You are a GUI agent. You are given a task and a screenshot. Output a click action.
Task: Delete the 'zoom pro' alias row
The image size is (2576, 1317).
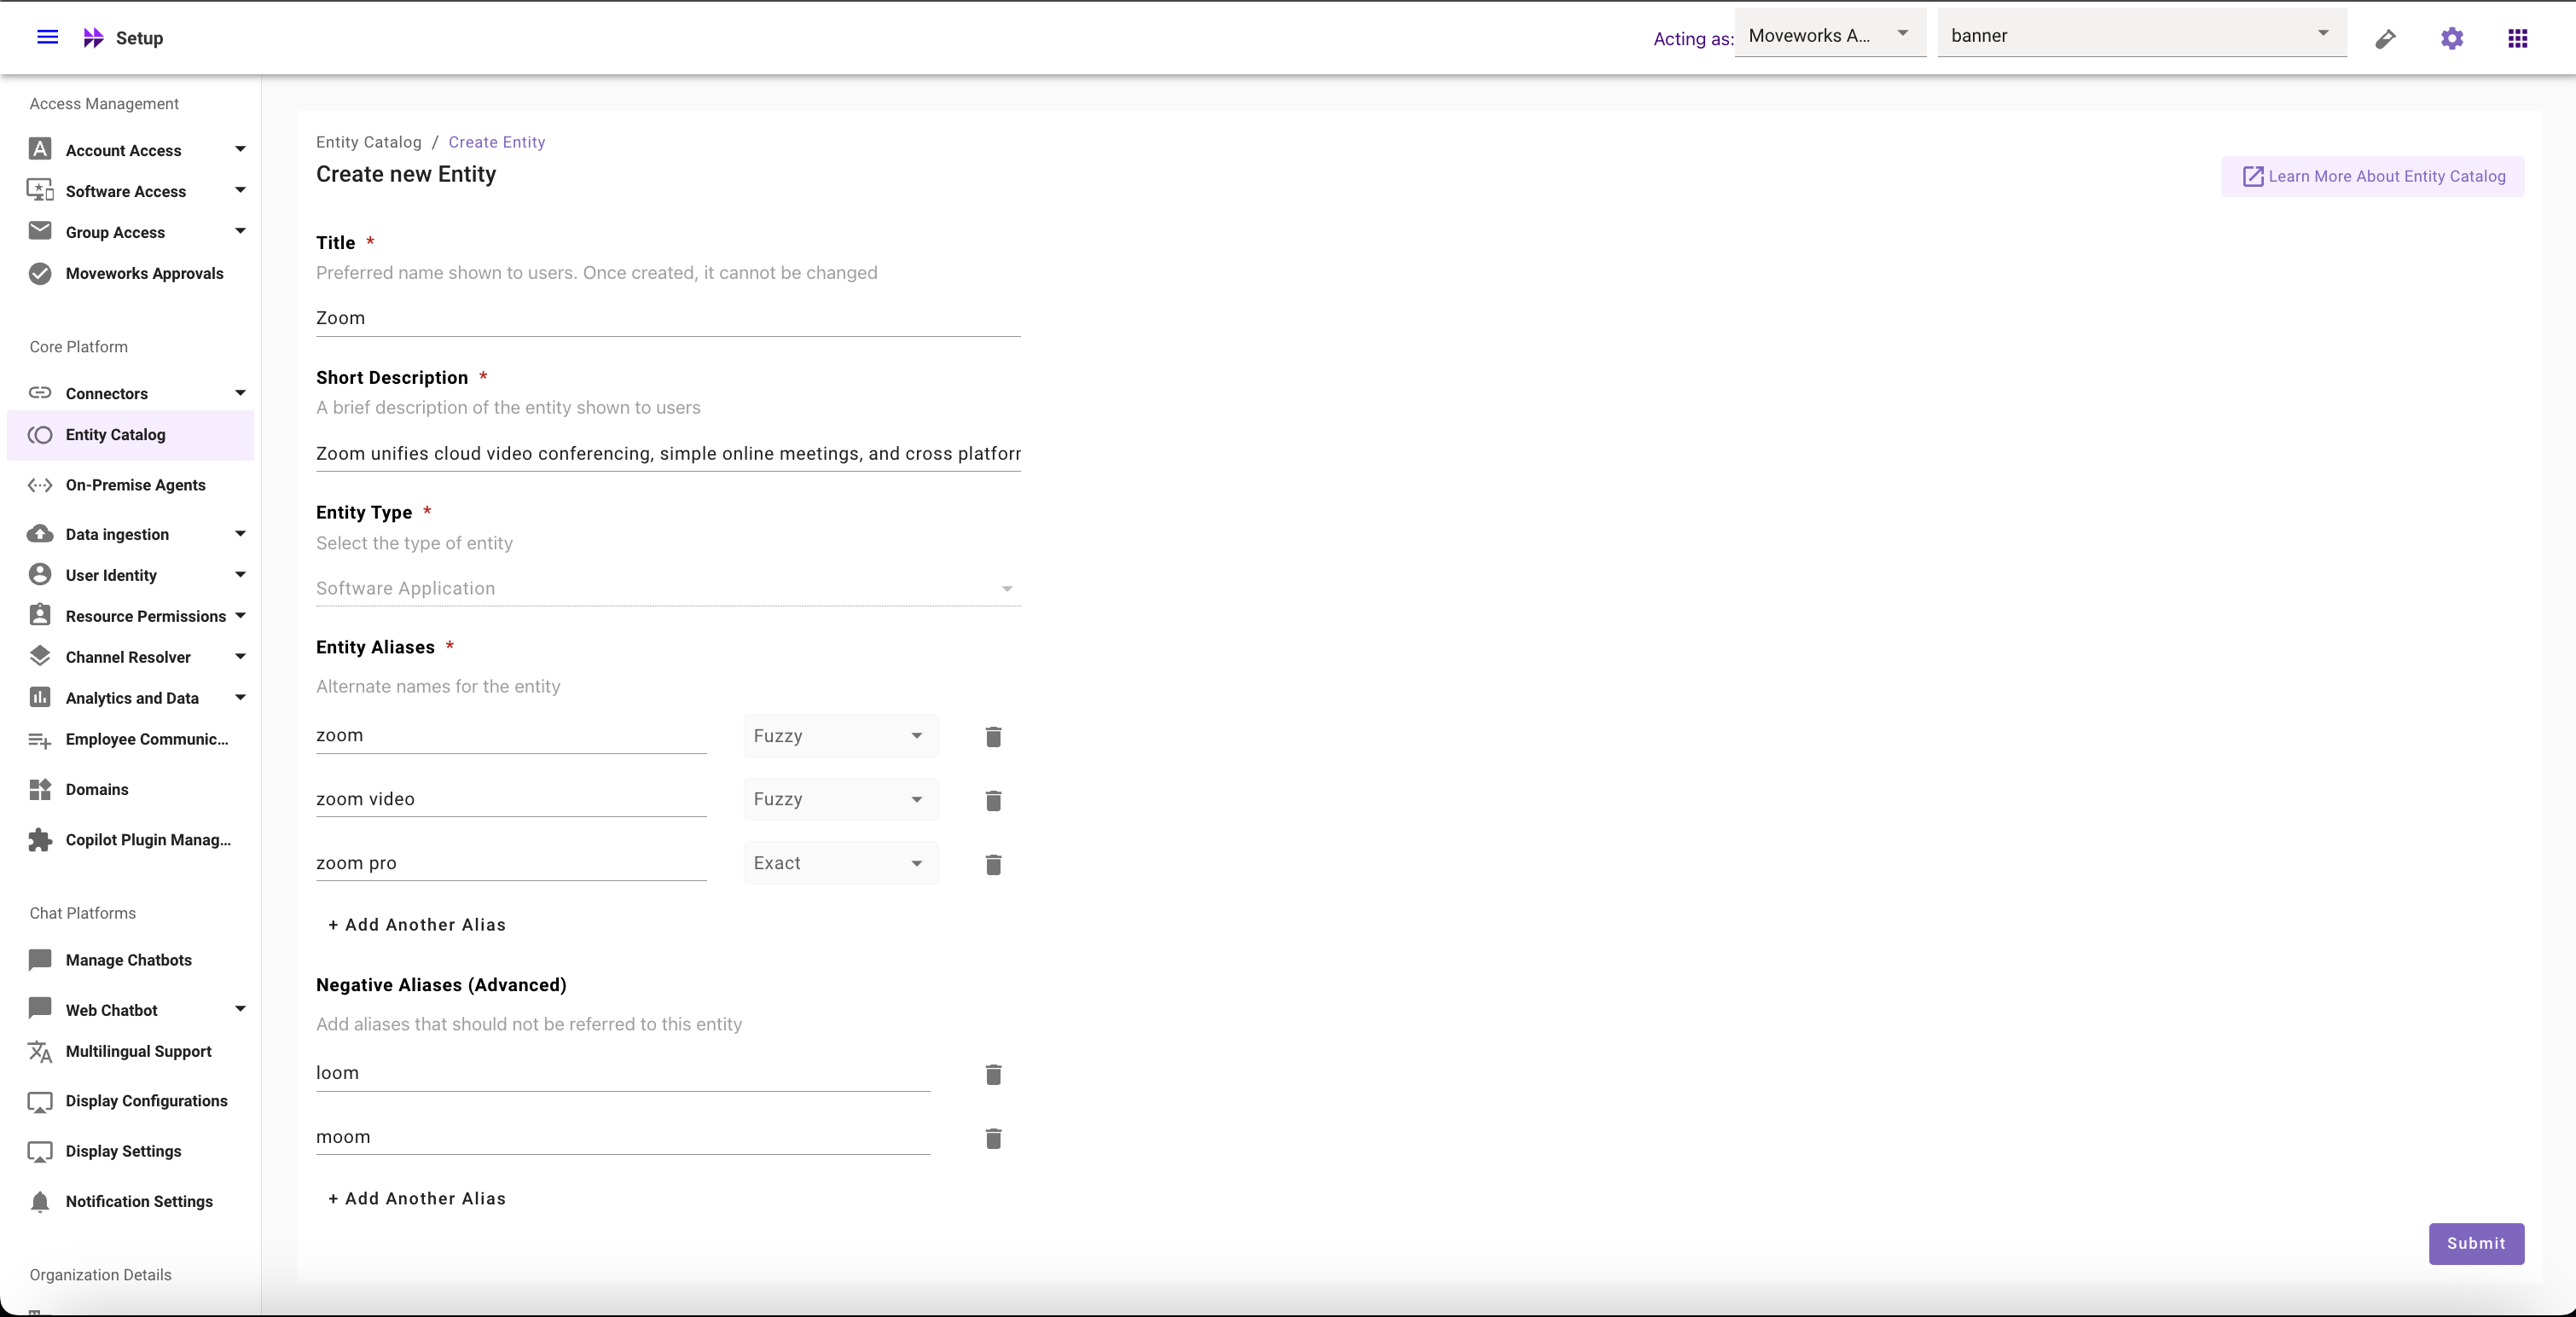(992, 864)
